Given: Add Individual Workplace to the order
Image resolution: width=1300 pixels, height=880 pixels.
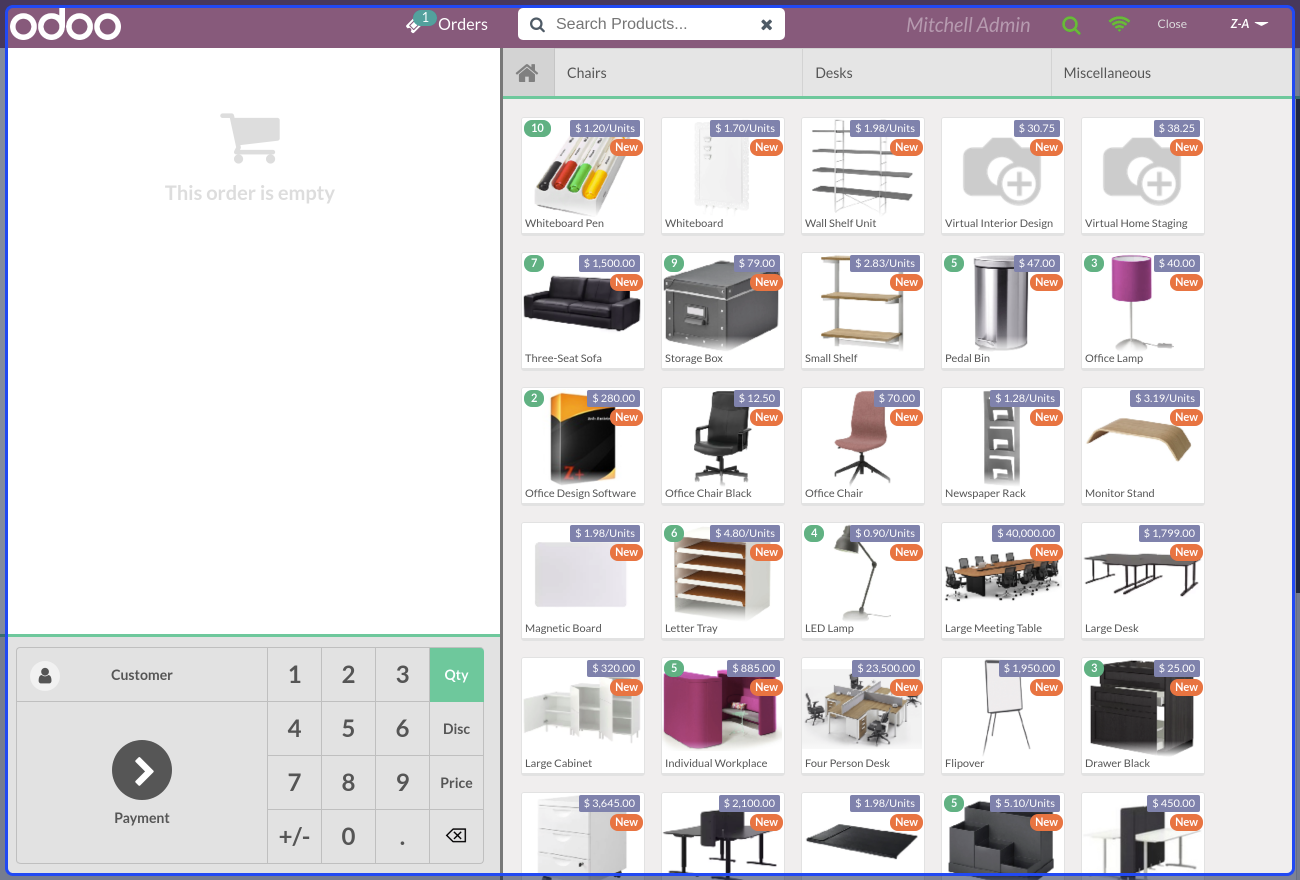Looking at the screenshot, I should [x=723, y=716].
